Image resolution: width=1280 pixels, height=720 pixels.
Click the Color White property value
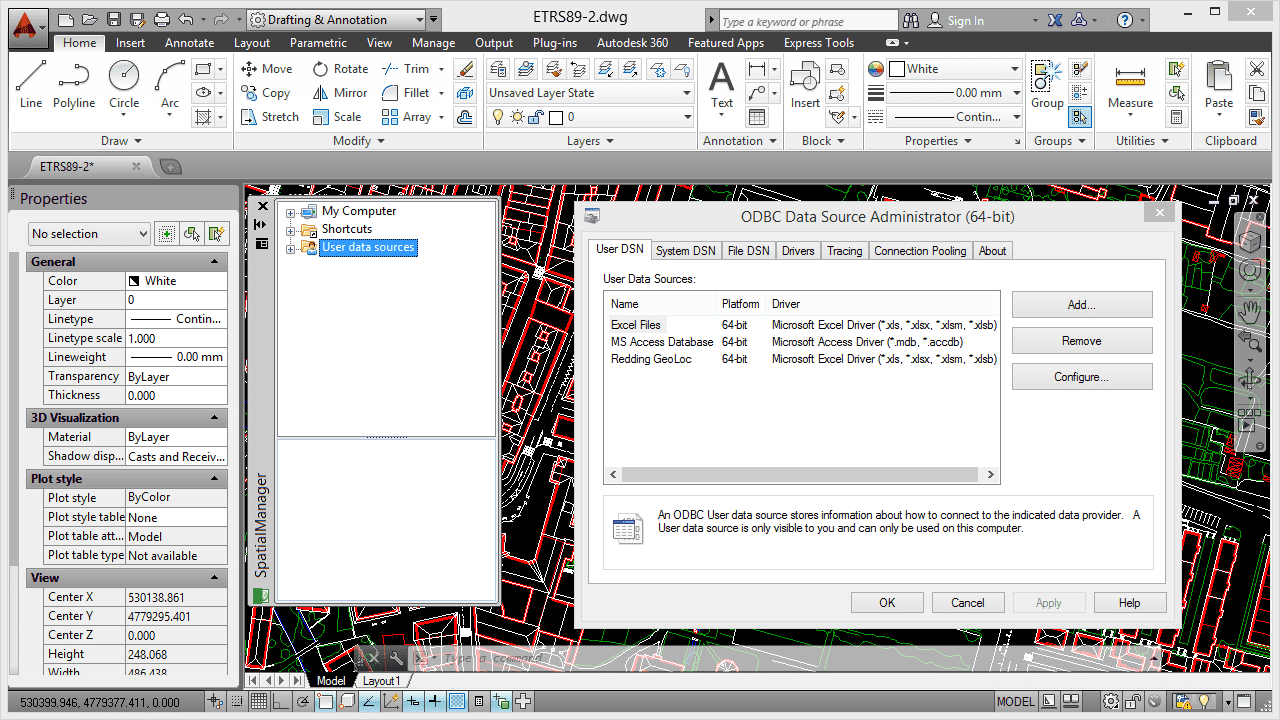click(x=176, y=281)
